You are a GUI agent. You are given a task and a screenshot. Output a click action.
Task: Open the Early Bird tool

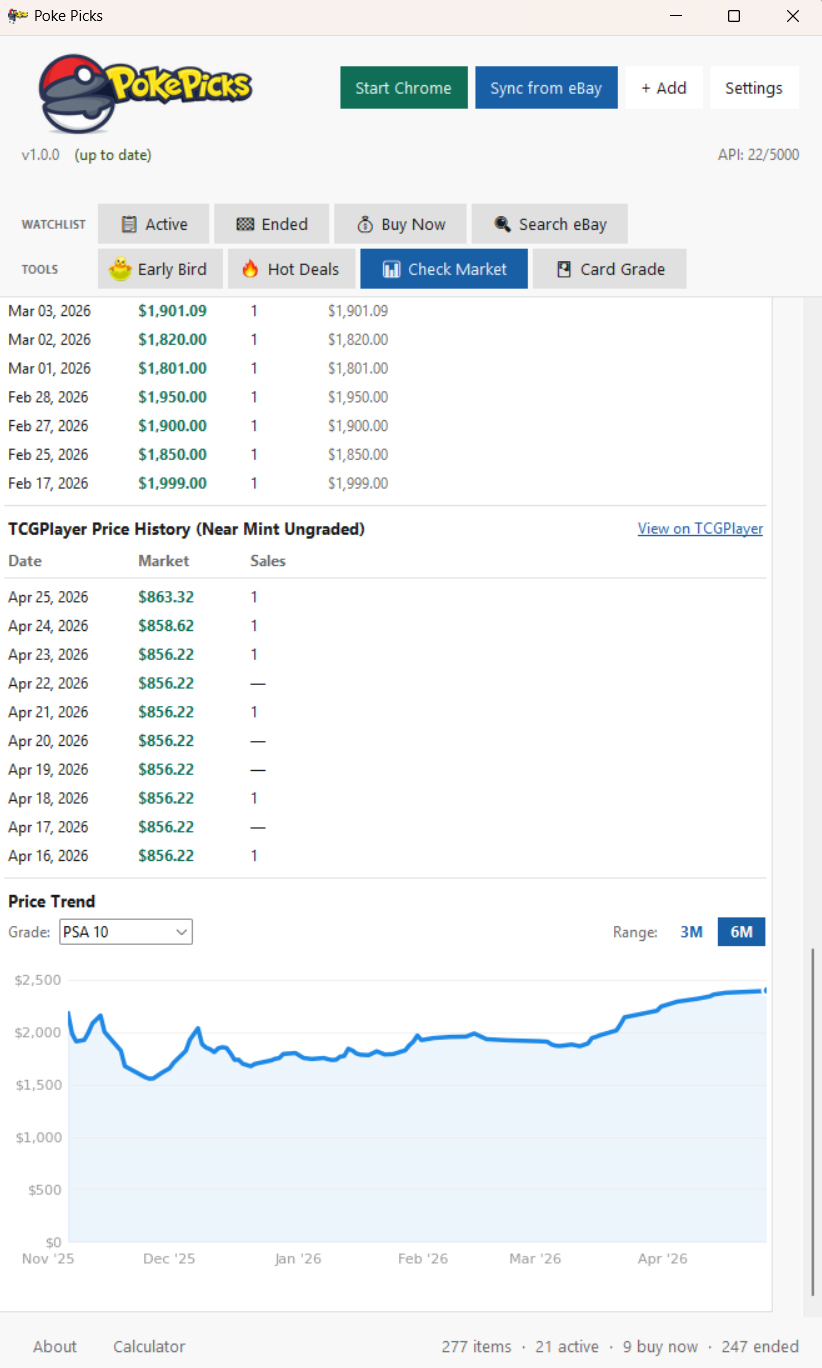pyautogui.click(x=160, y=269)
